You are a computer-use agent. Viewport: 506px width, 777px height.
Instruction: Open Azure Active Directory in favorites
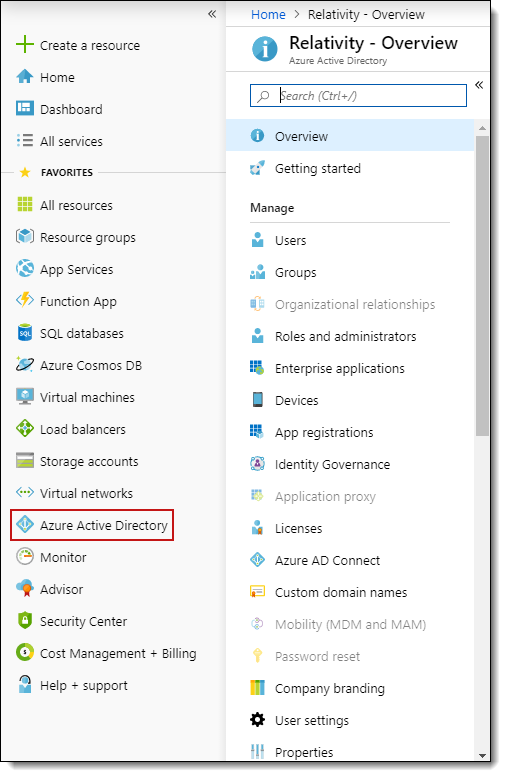pos(92,525)
